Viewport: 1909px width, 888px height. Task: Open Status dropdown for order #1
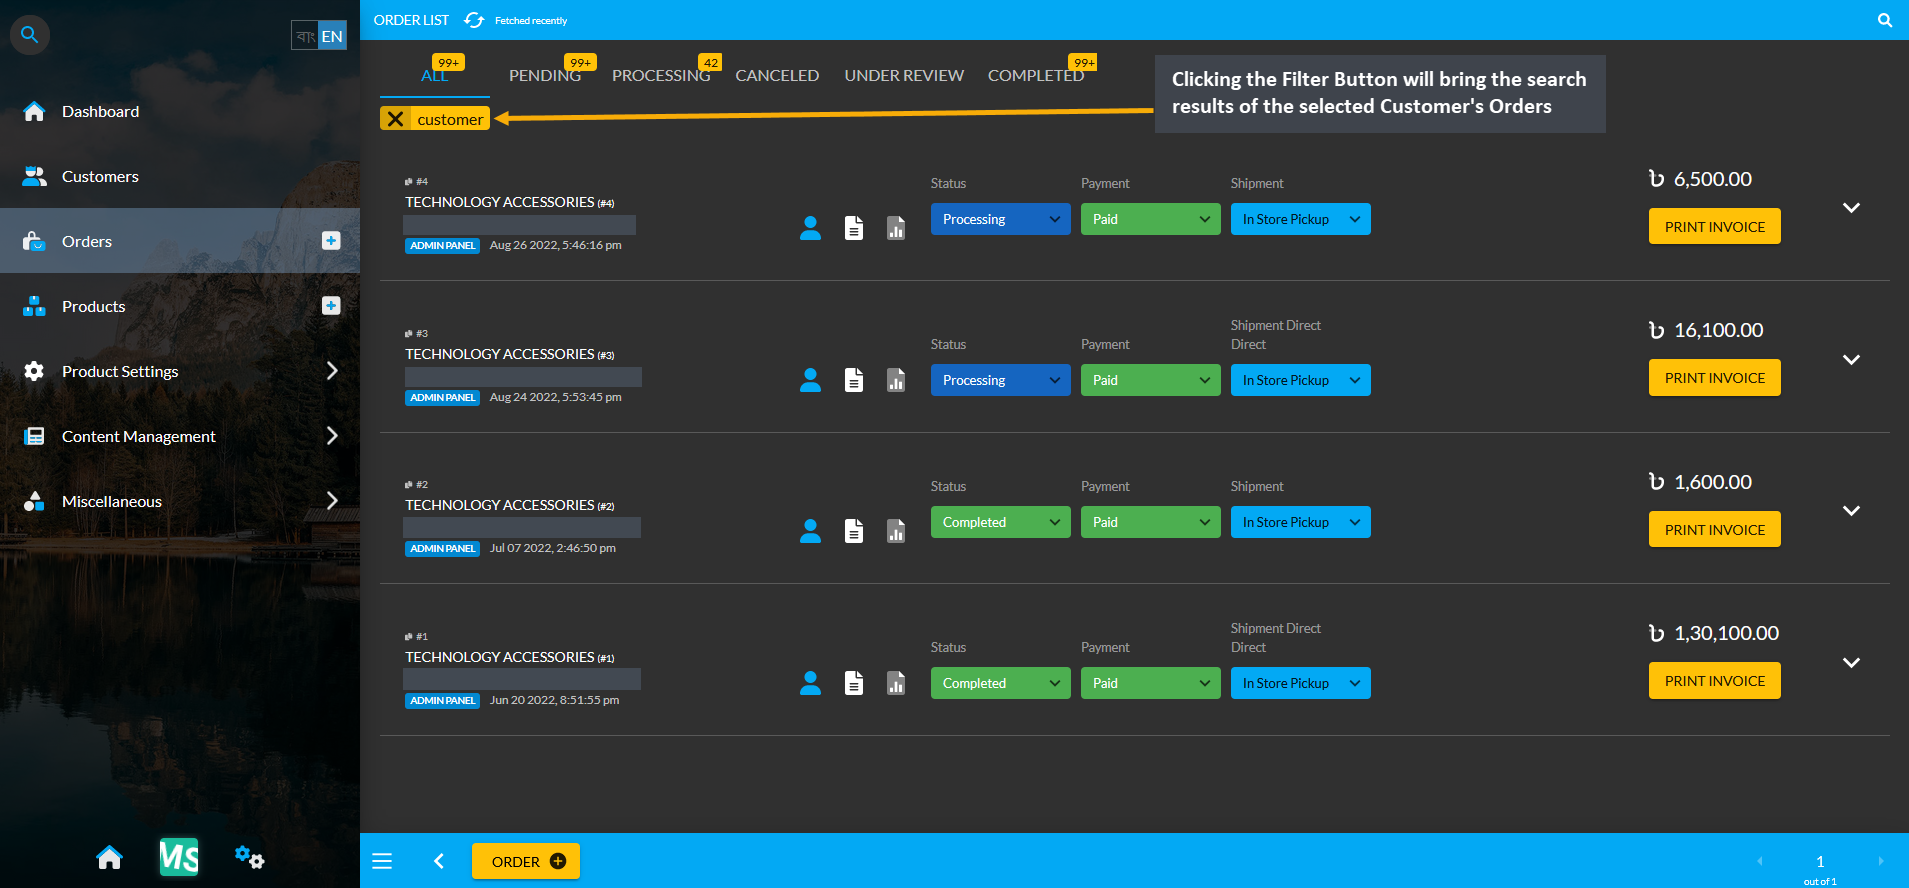1001,683
